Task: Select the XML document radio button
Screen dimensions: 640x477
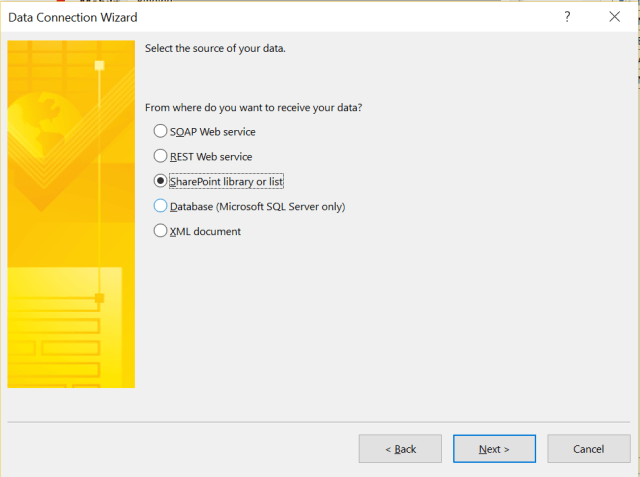Action: coord(161,231)
